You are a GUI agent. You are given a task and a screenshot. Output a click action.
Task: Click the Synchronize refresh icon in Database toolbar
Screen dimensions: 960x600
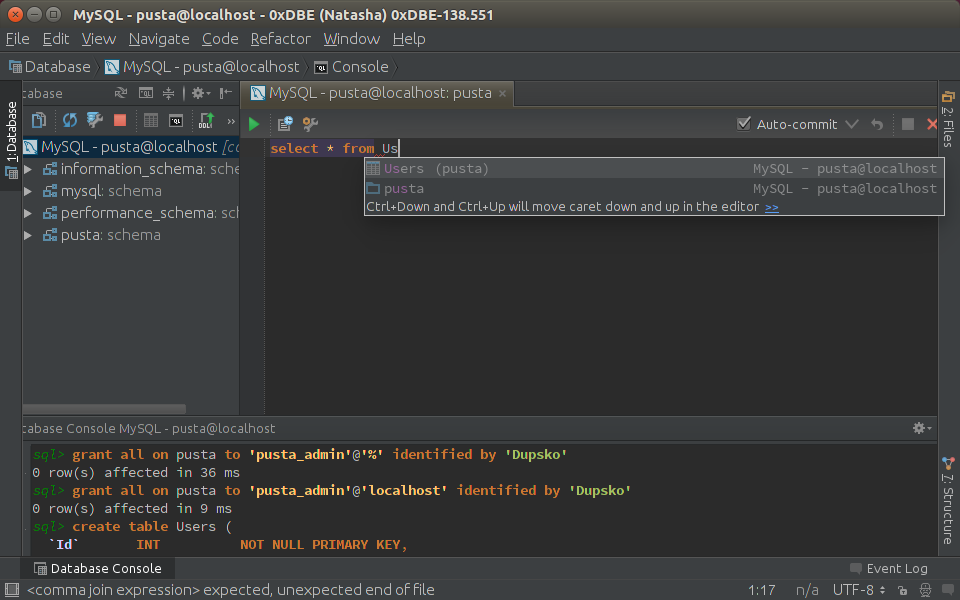coord(70,120)
